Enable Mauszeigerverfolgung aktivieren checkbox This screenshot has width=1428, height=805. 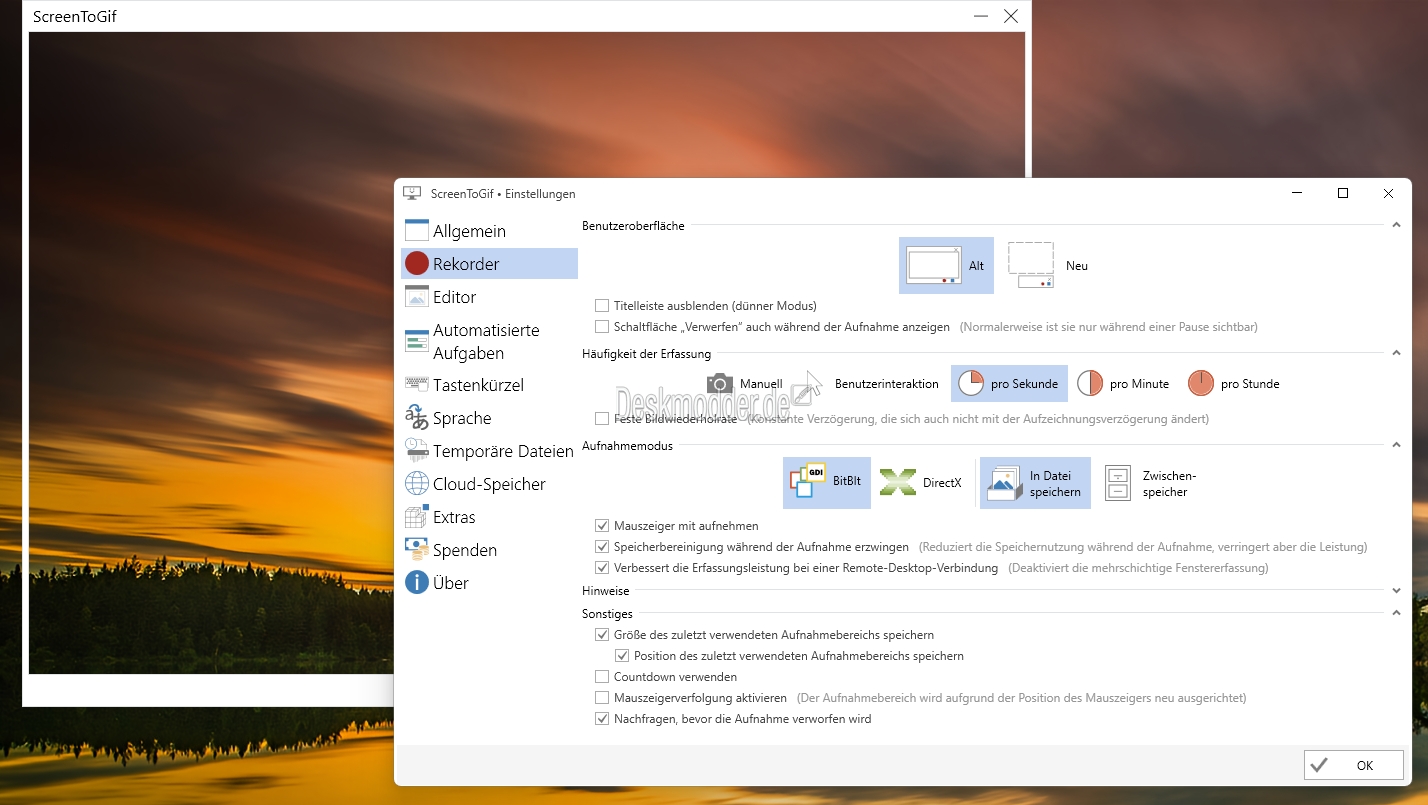click(x=602, y=698)
